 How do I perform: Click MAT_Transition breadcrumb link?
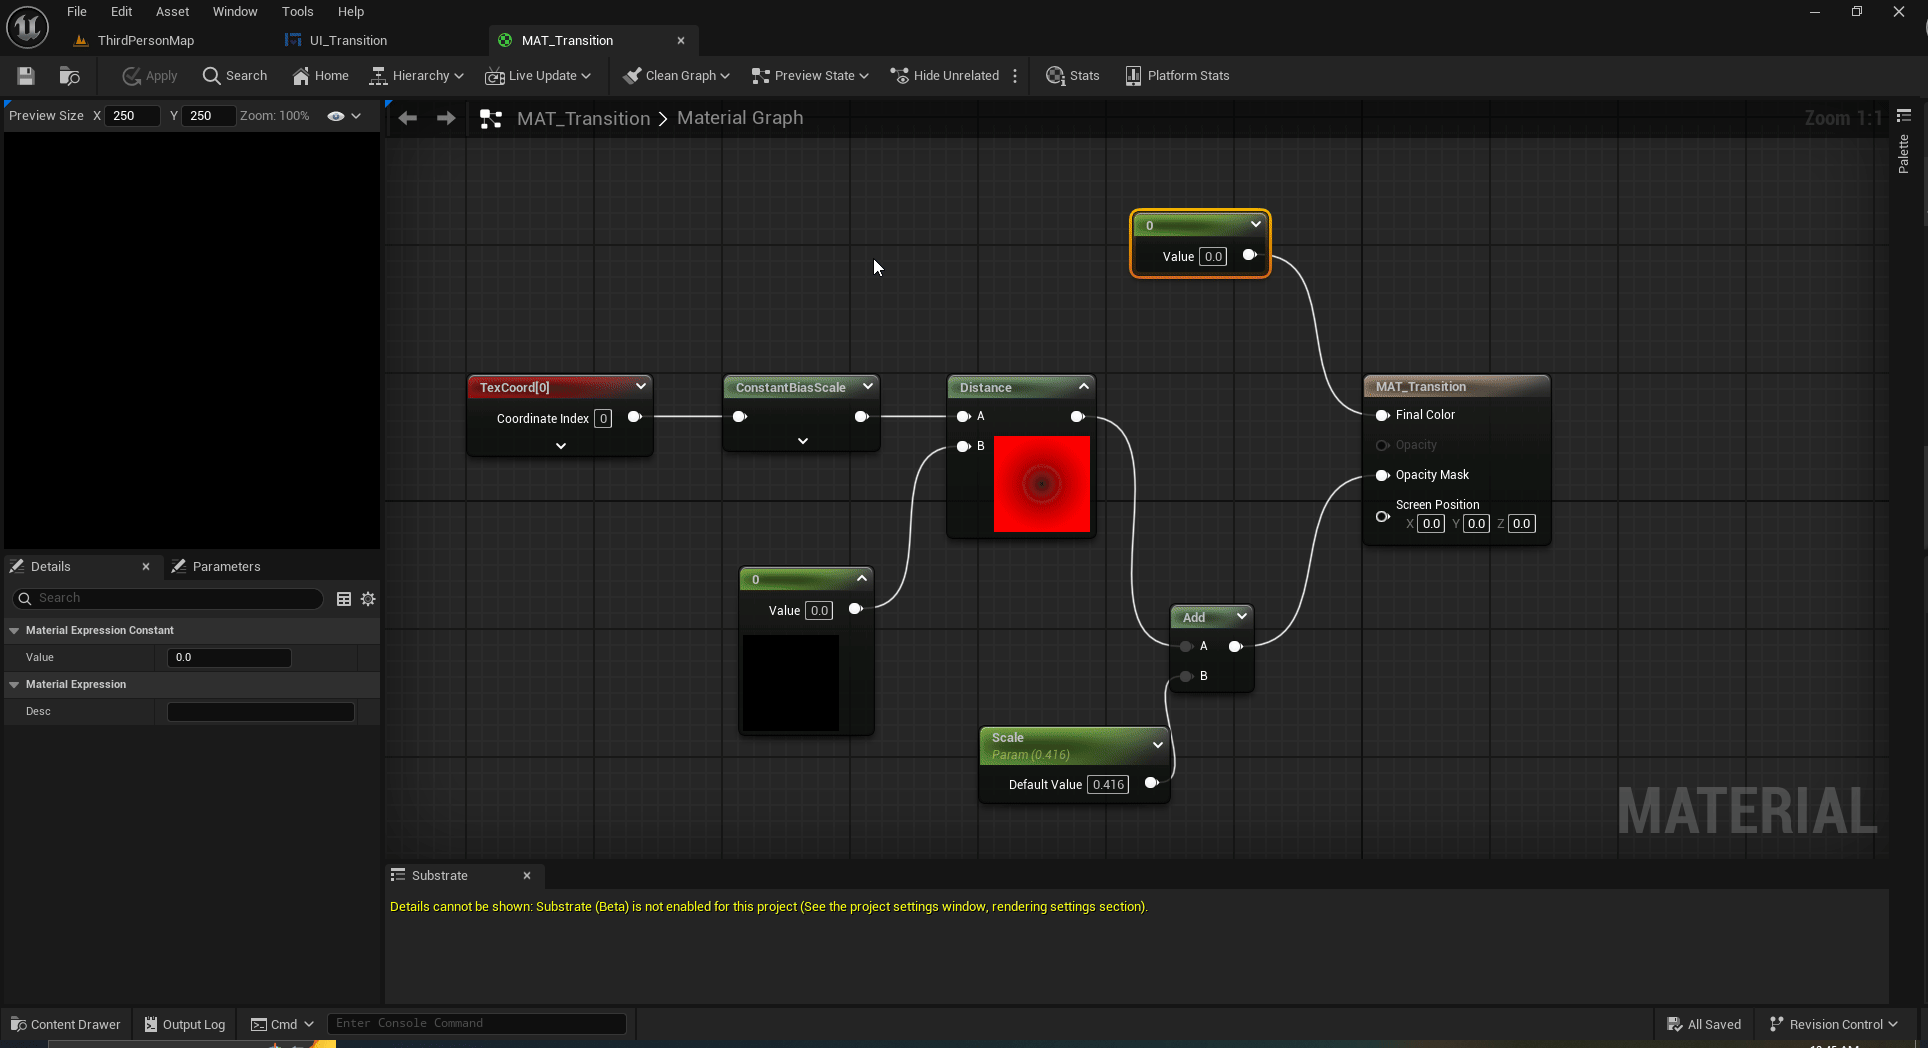583,118
